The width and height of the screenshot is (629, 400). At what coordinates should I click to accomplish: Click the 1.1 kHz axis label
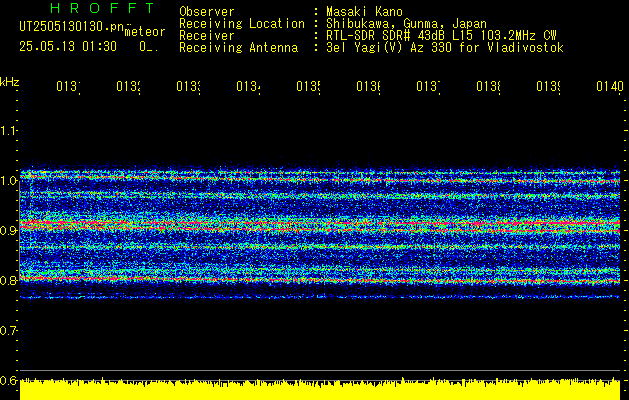(x=8, y=130)
